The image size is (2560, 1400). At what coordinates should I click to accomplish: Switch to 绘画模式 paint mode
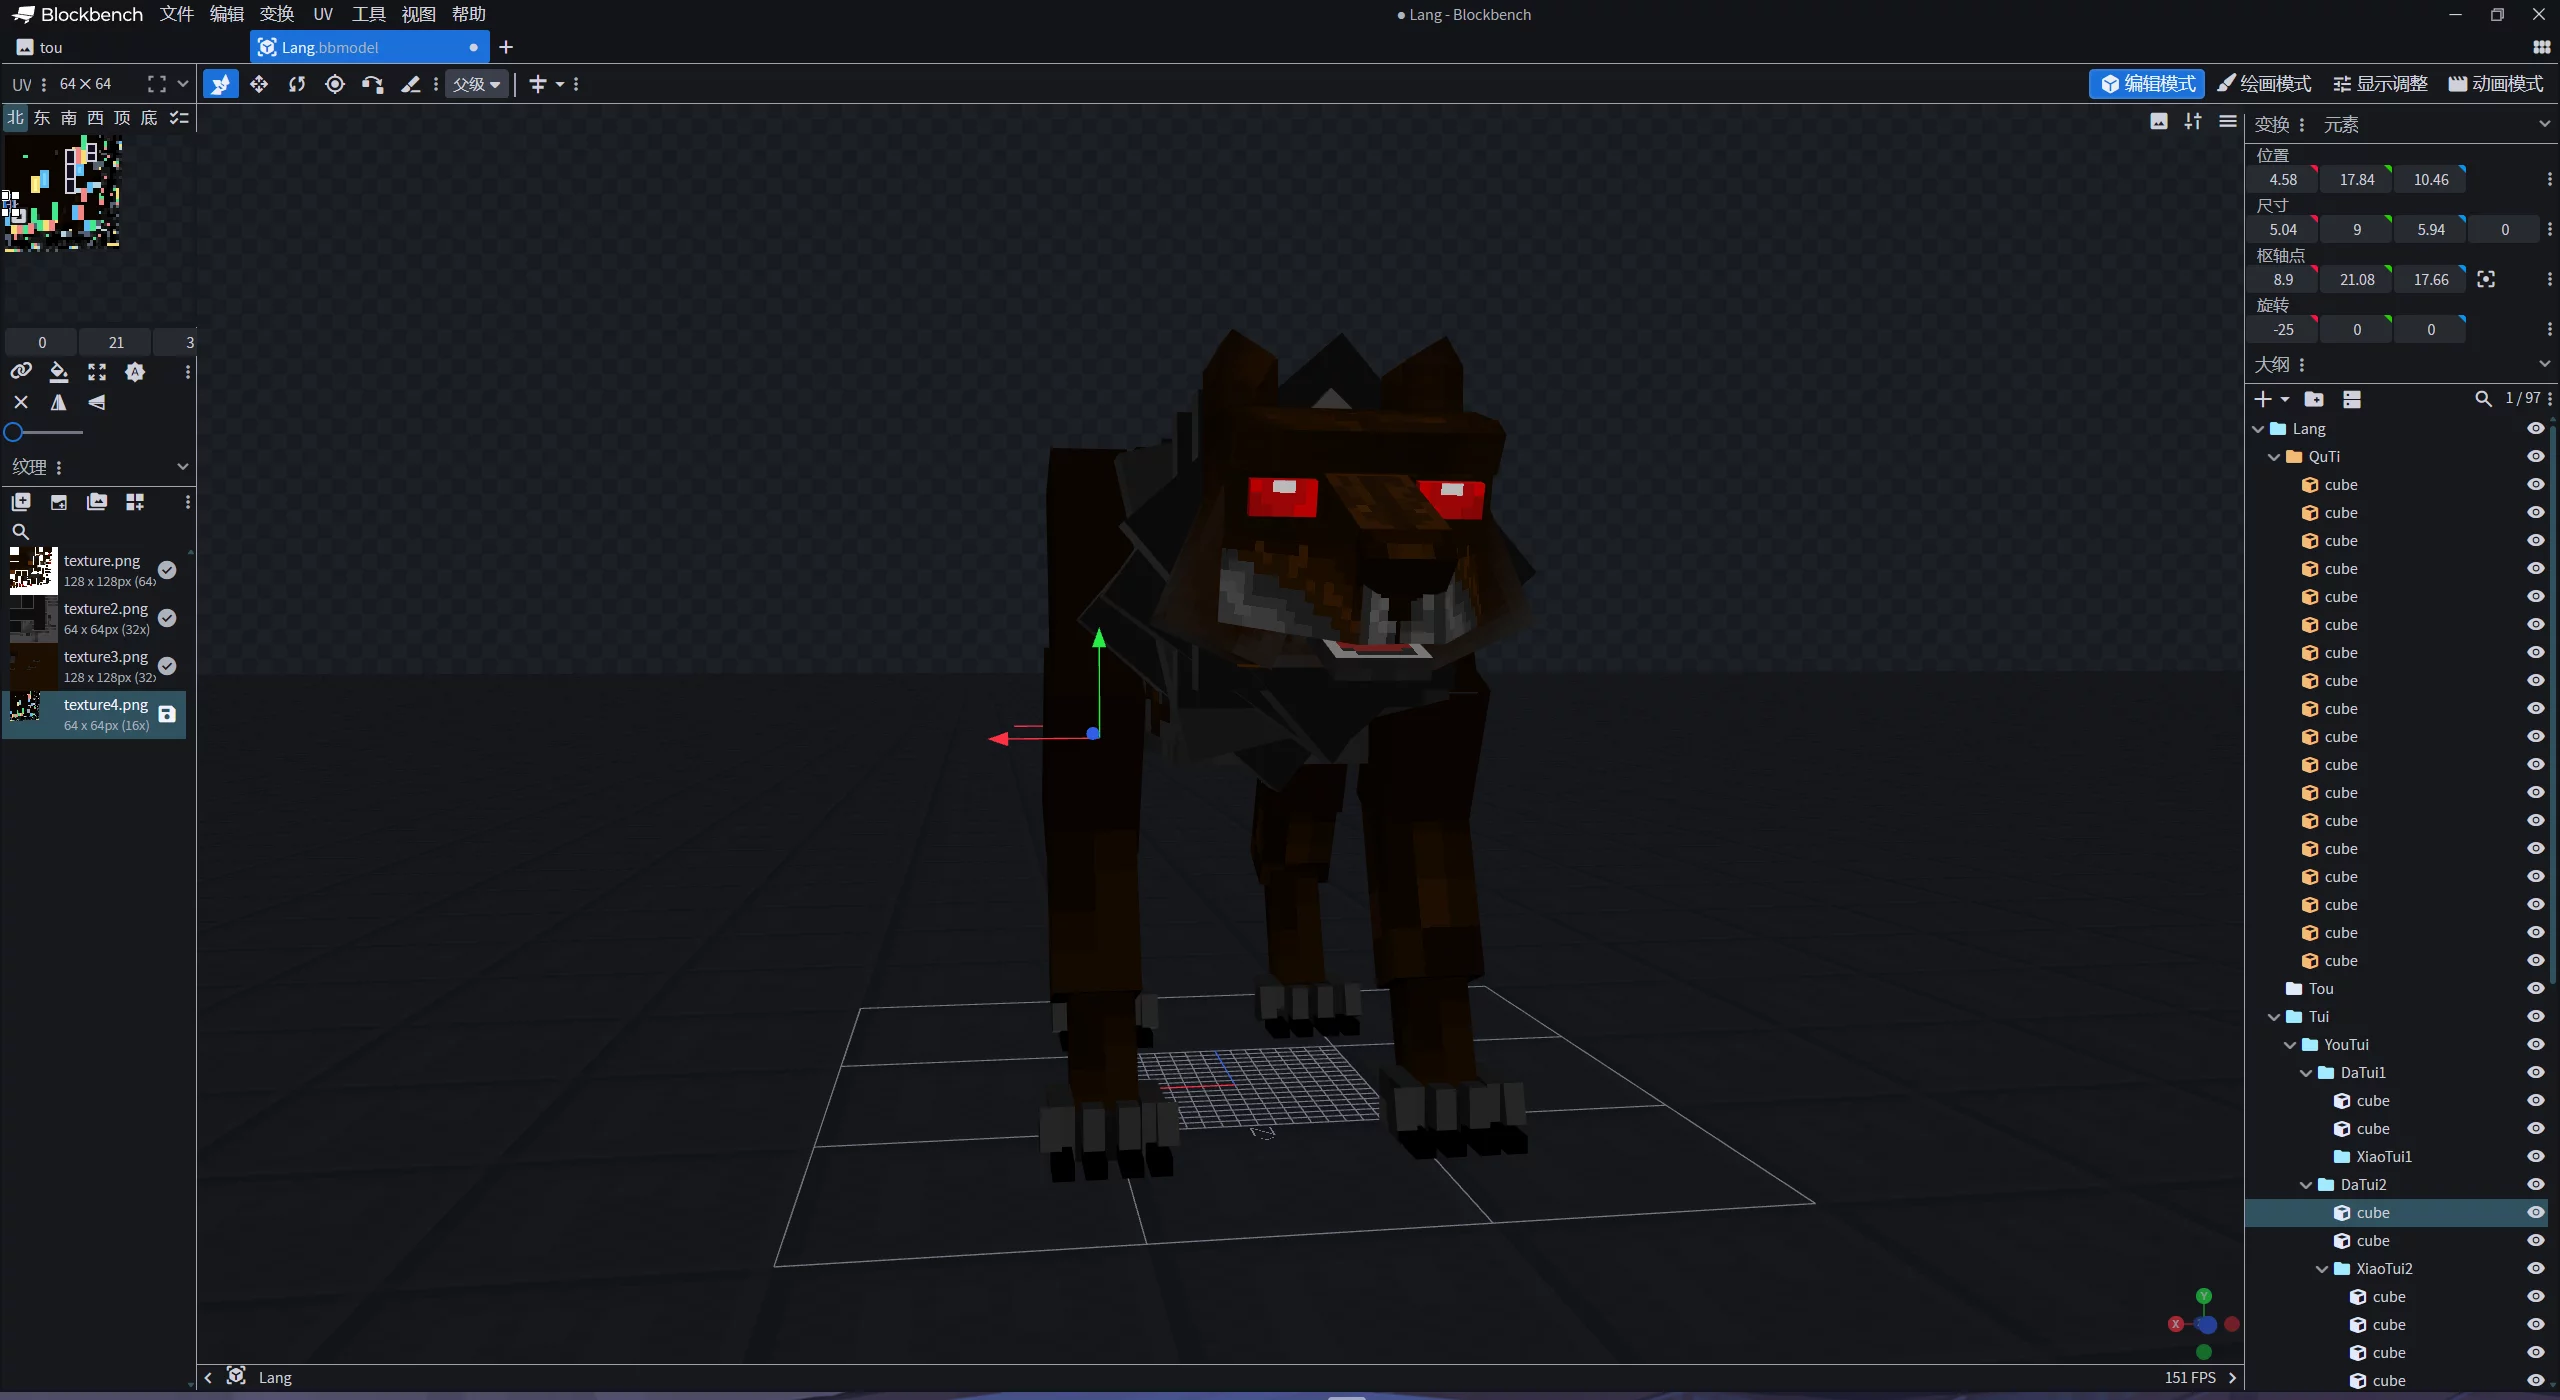2264,84
